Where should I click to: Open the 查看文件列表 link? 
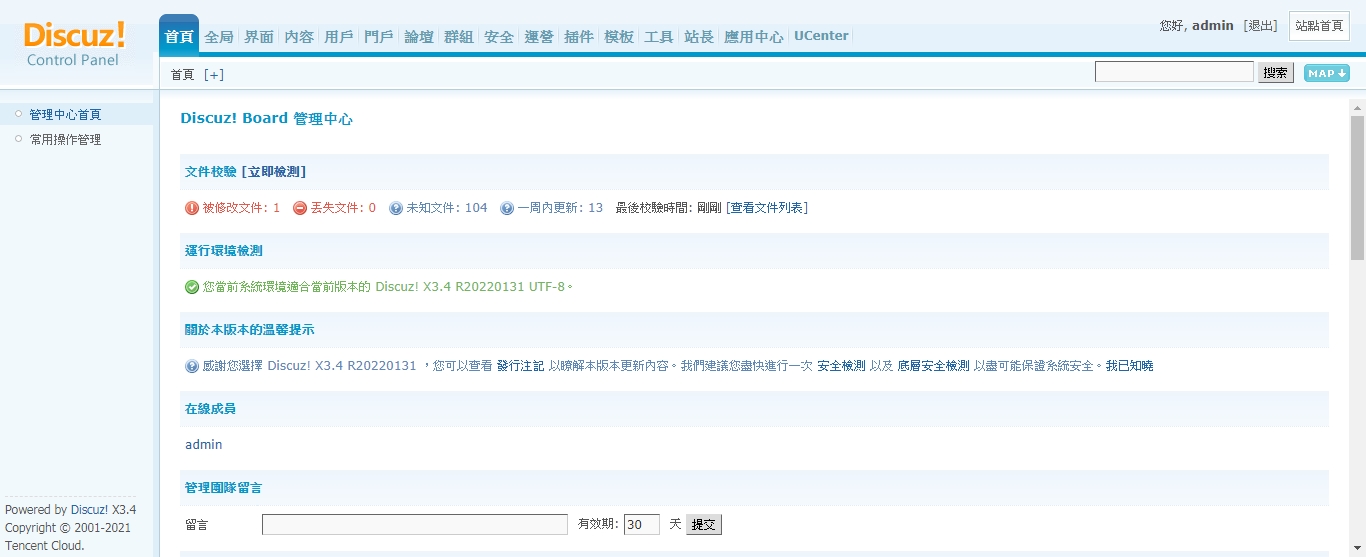tap(767, 208)
